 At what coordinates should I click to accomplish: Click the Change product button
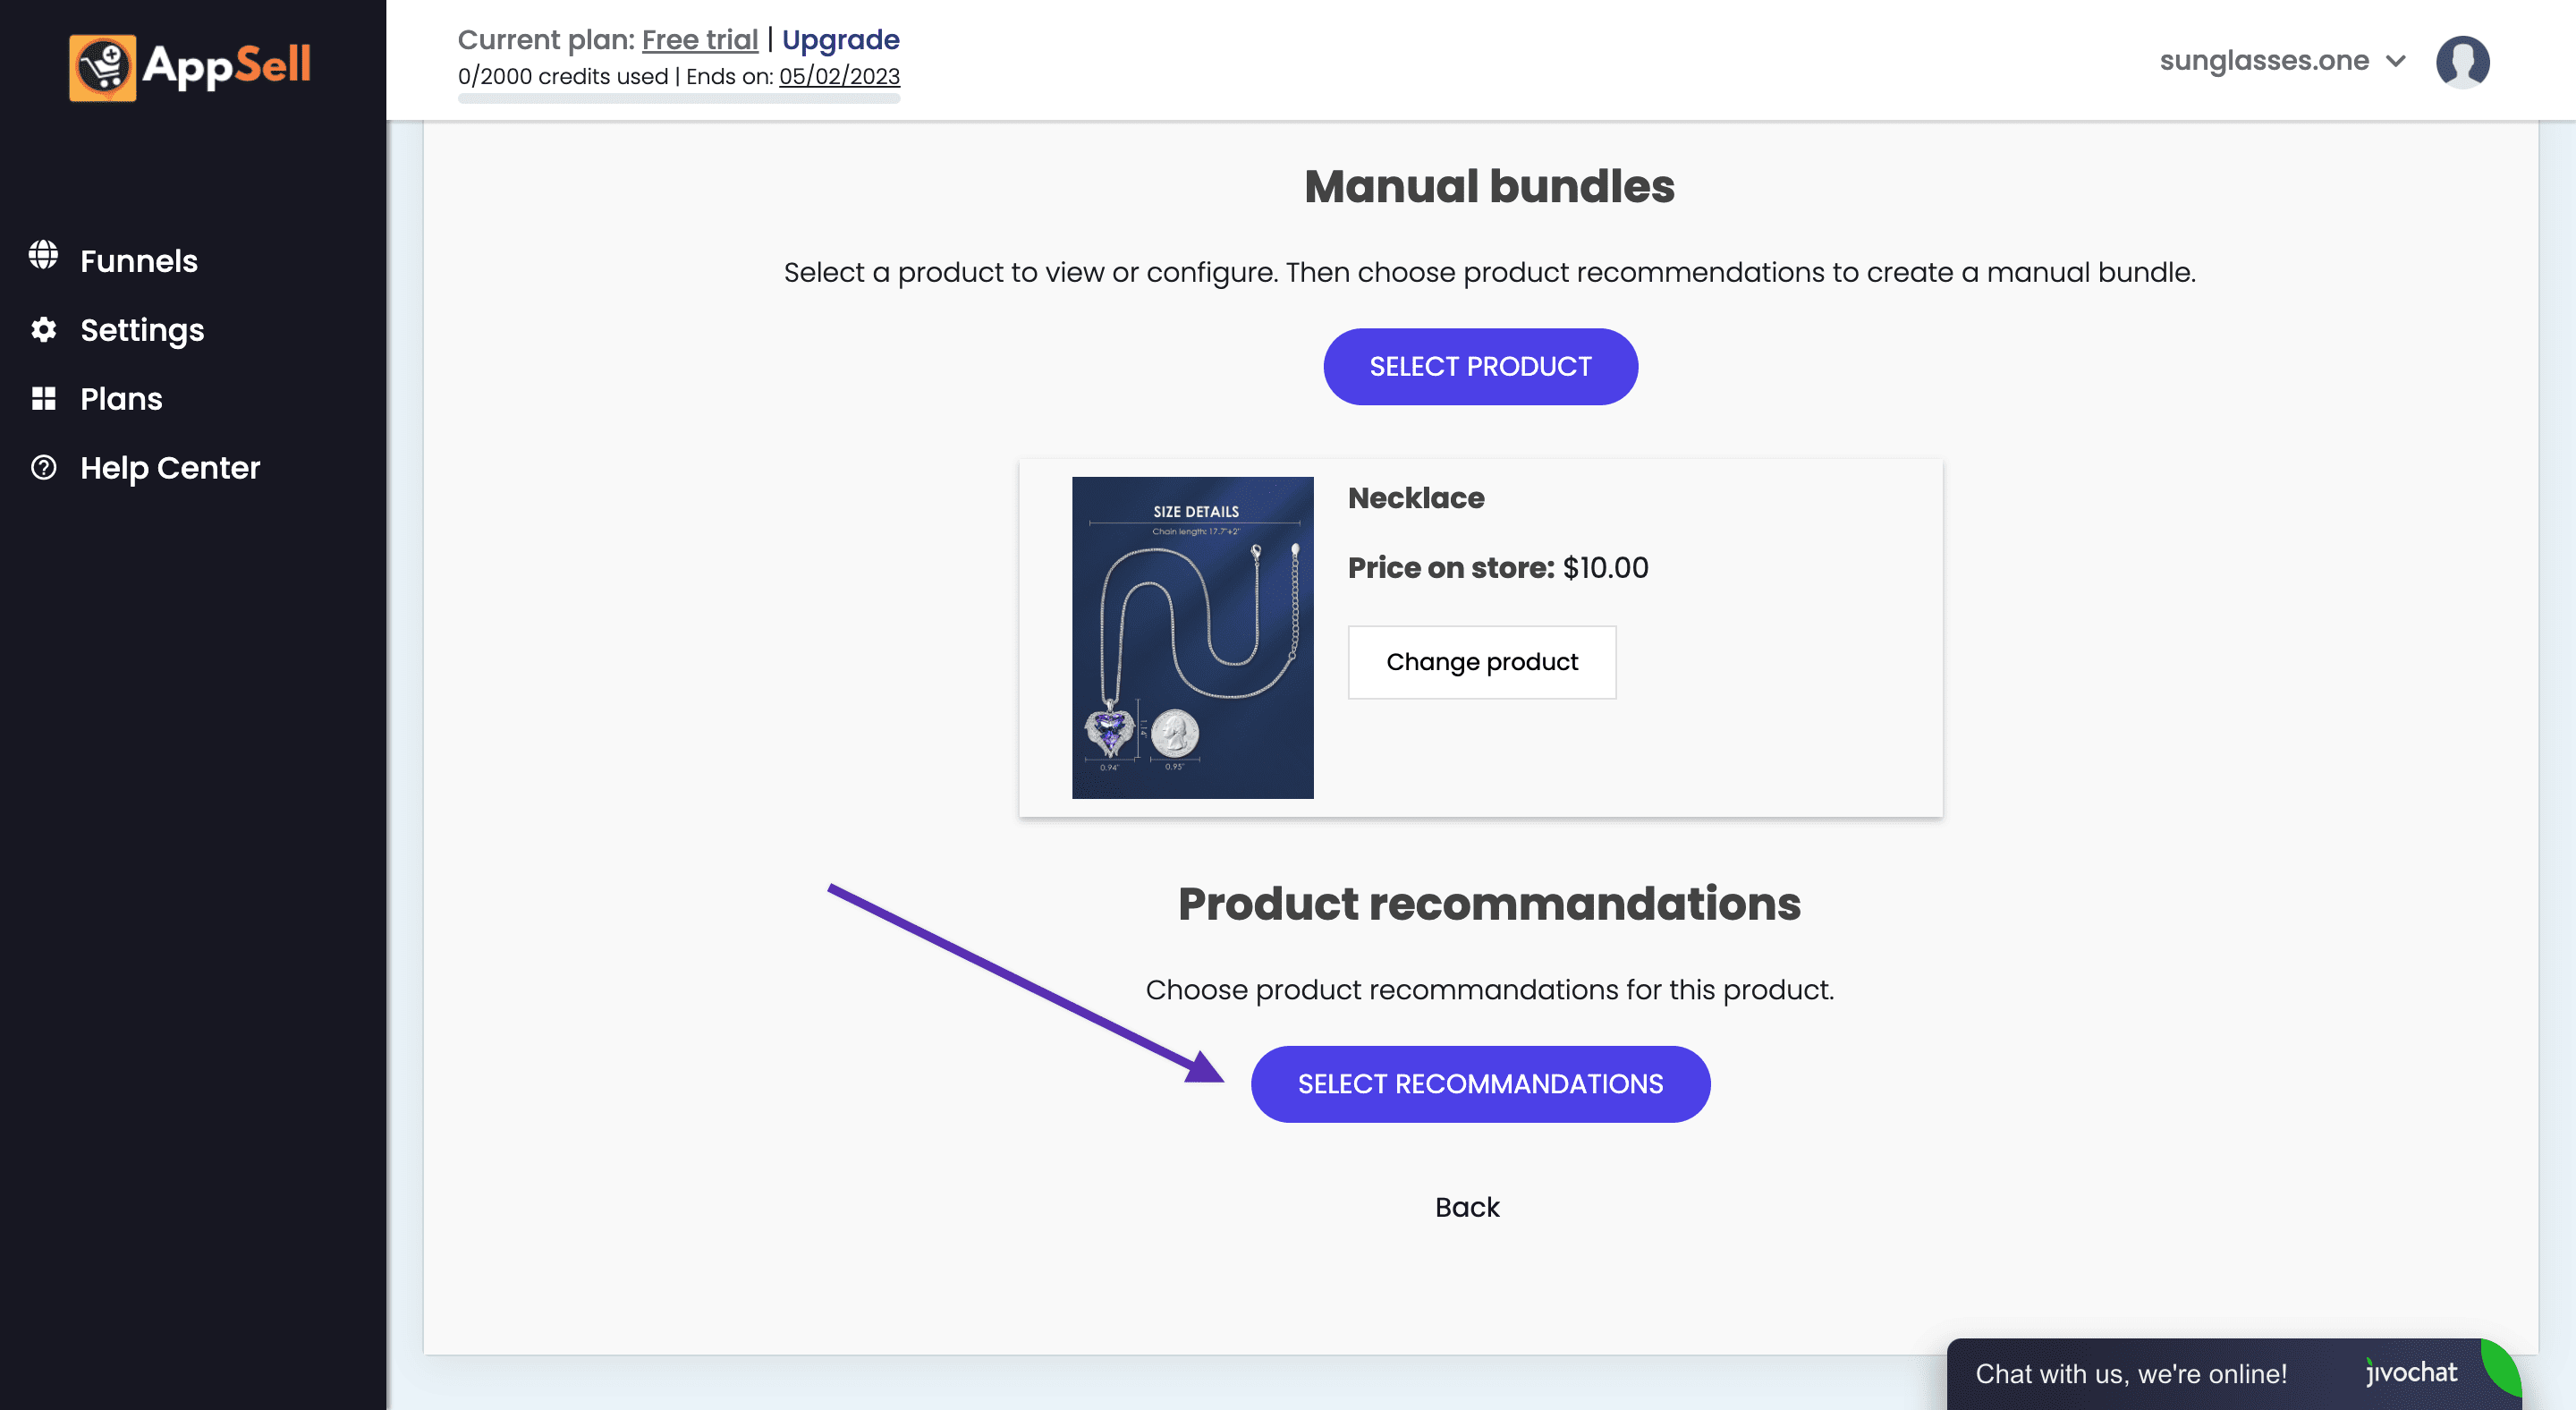[1481, 662]
